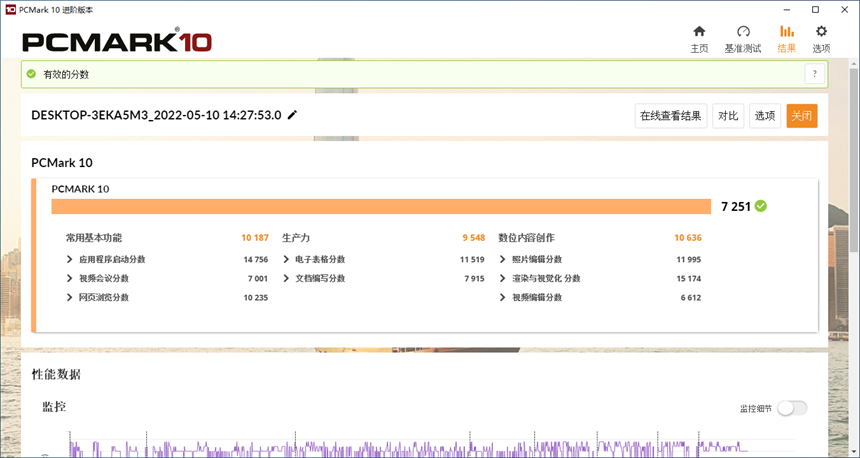The image size is (860, 458).
Task: Click the 对比 compare button
Action: pyautogui.click(x=728, y=116)
